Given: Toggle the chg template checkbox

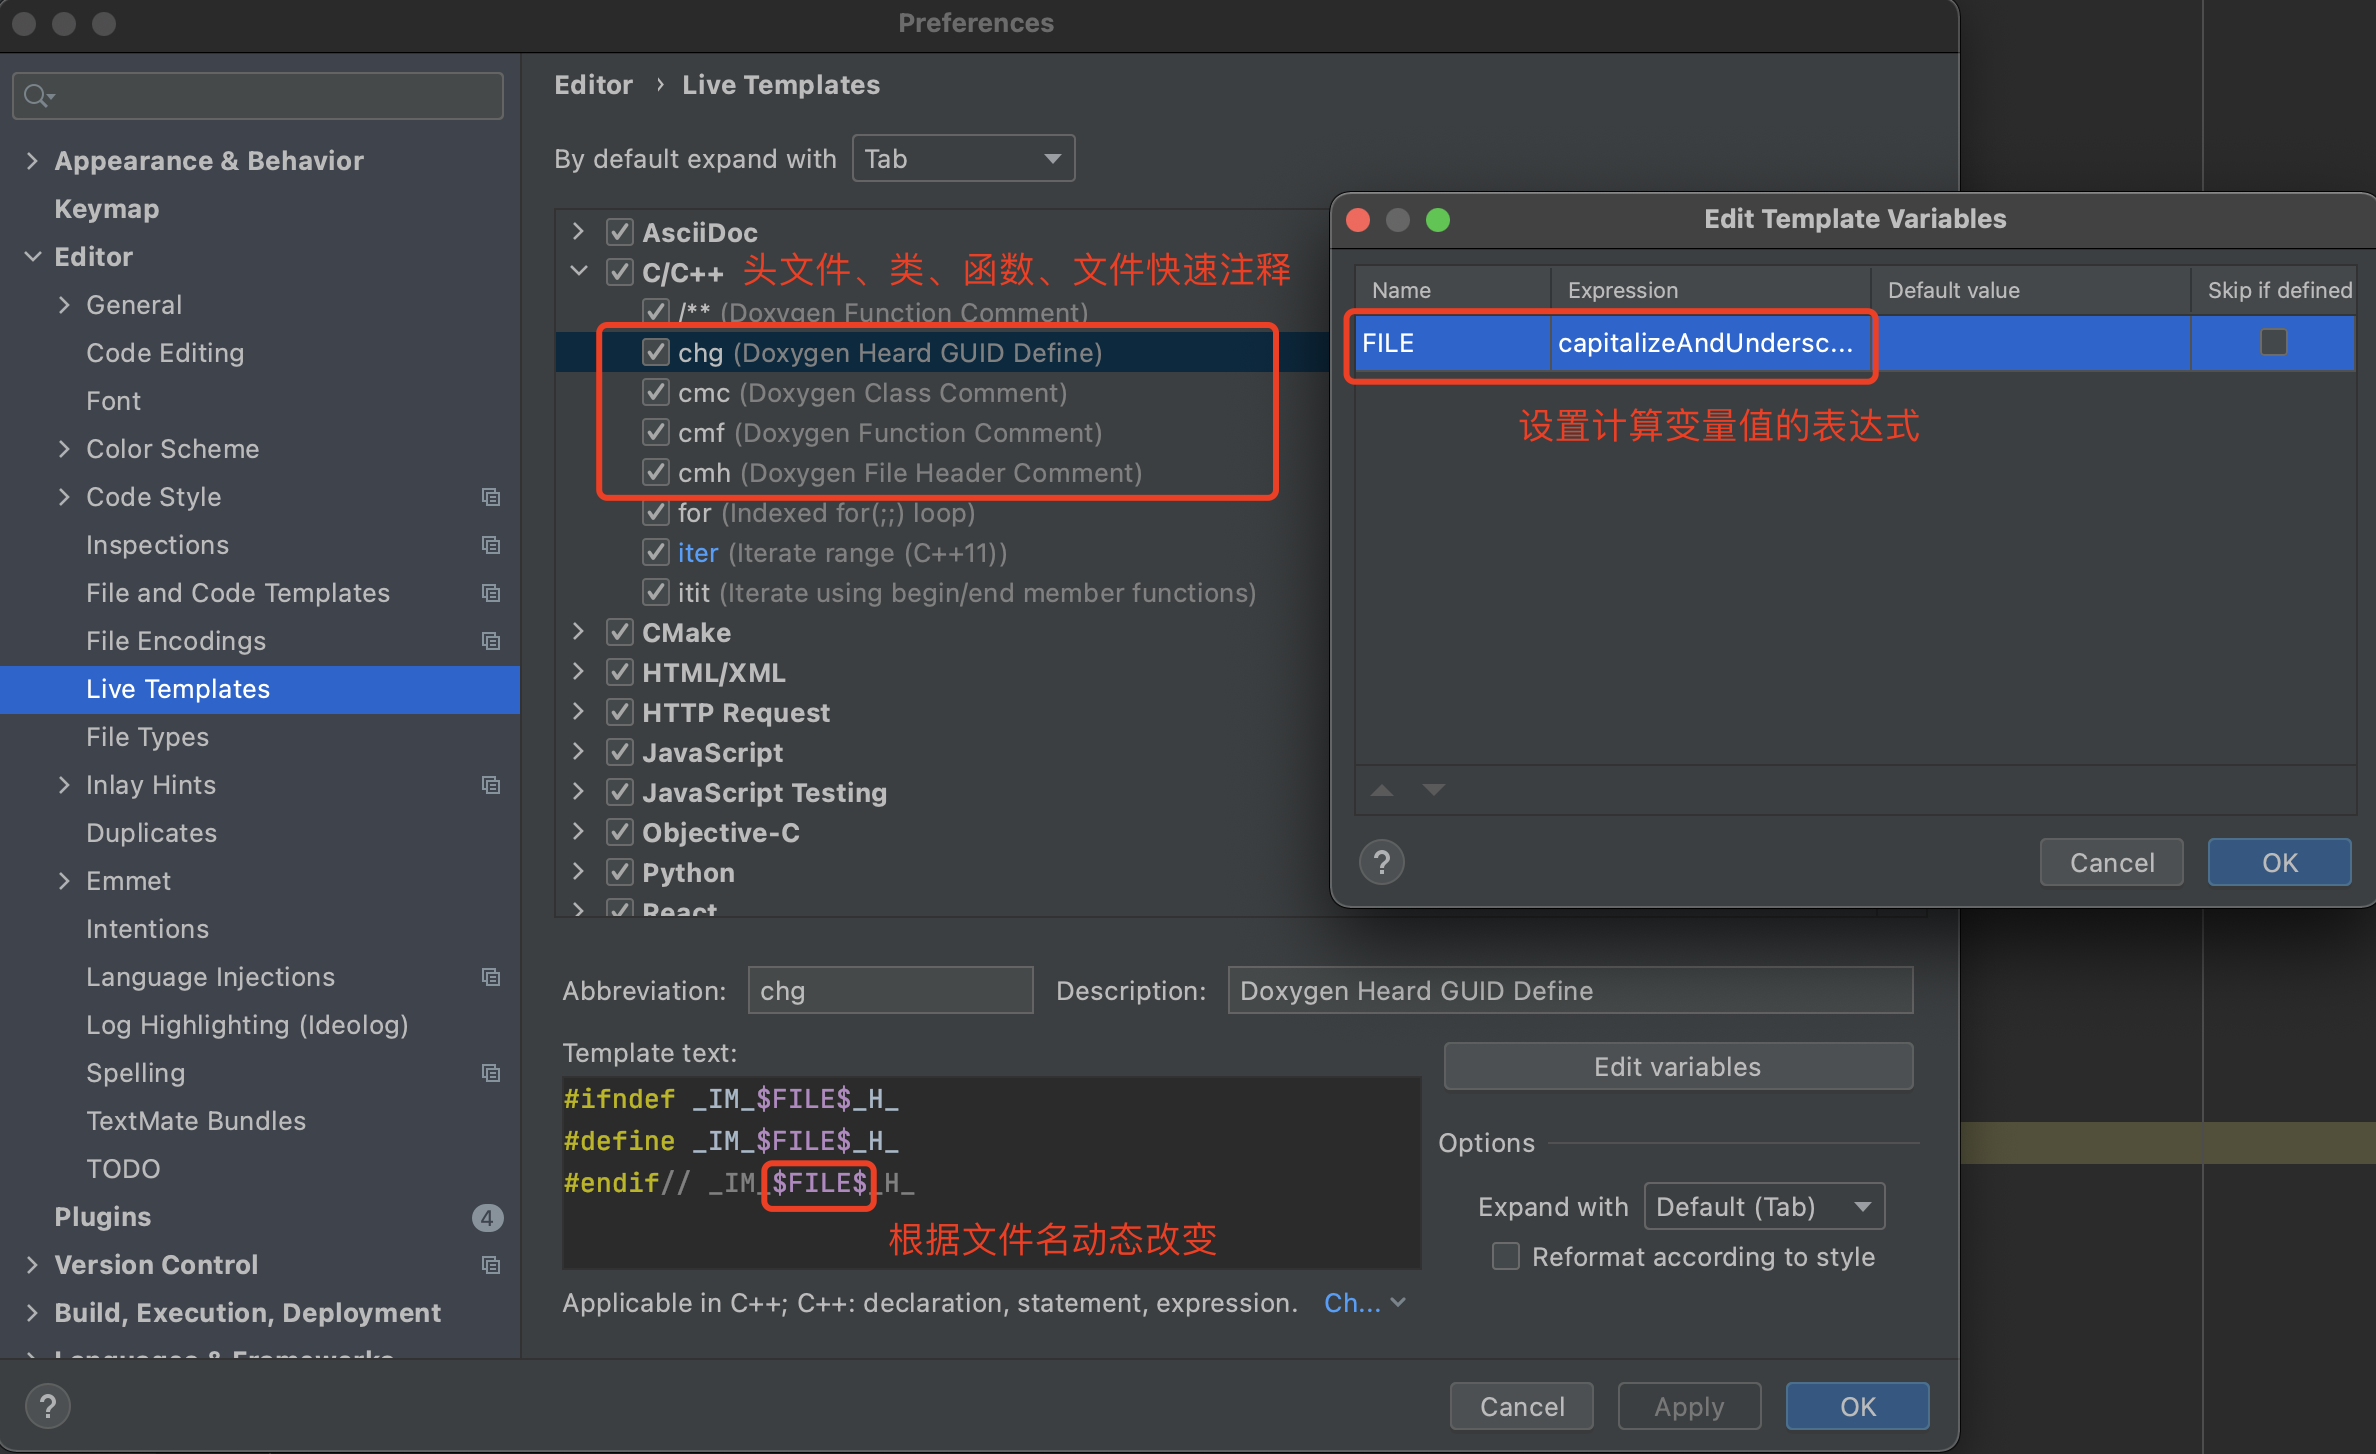Looking at the screenshot, I should click(x=656, y=352).
